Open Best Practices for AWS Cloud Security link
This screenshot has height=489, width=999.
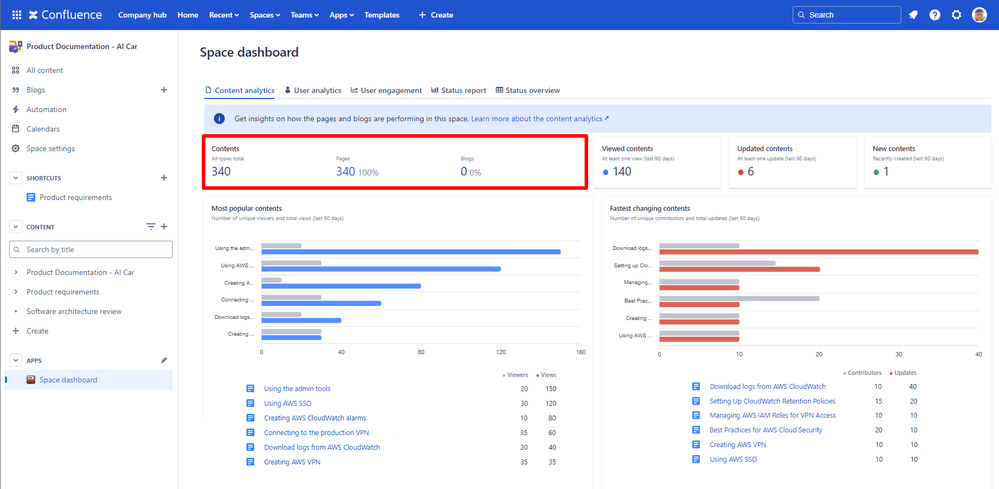(766, 430)
